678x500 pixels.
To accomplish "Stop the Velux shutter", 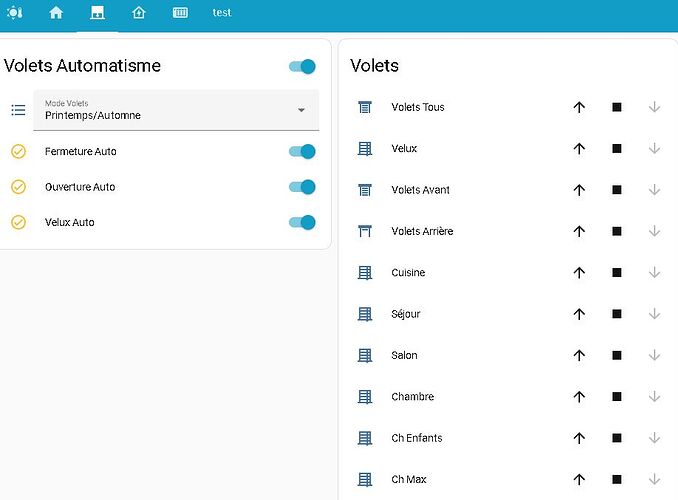I will click(617, 149).
